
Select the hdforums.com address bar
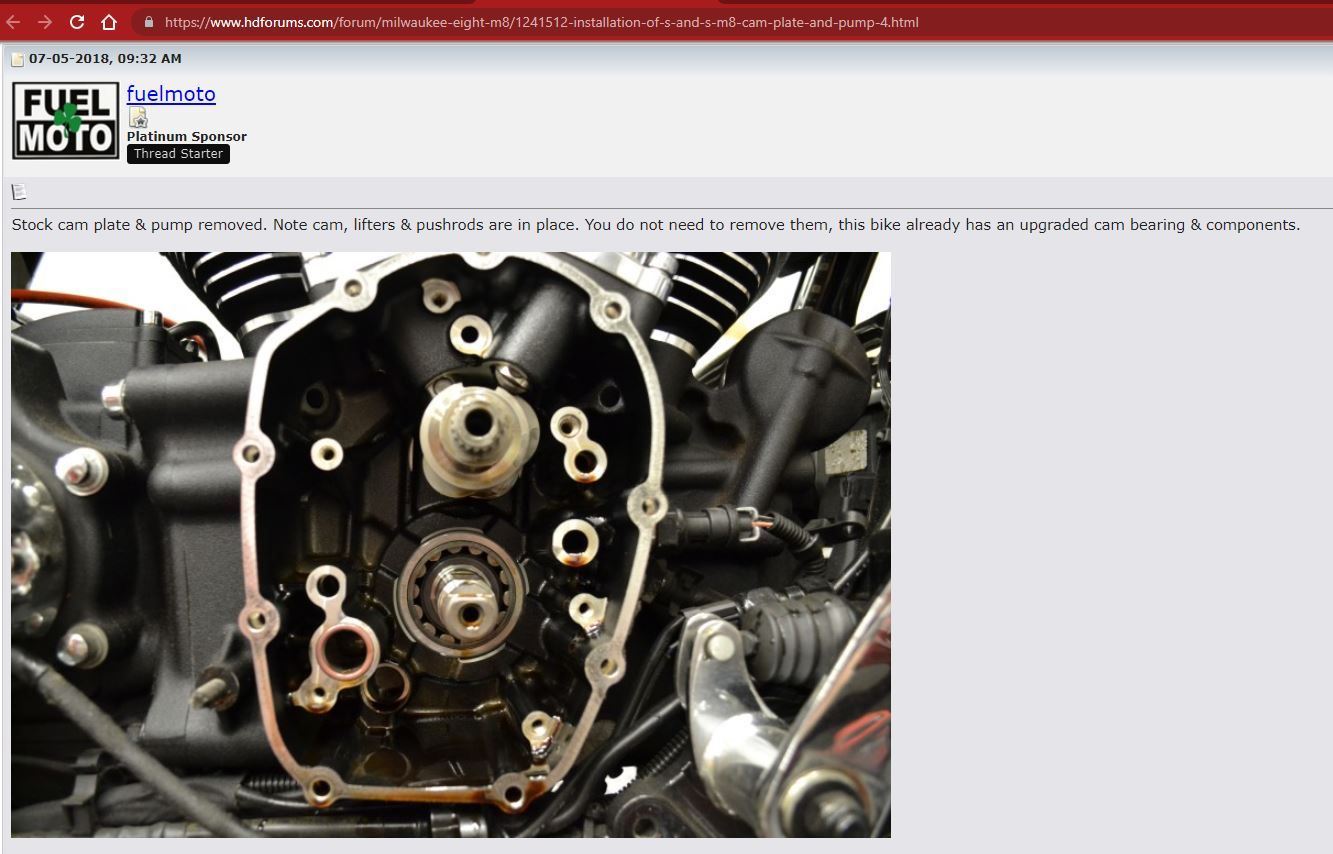point(540,22)
